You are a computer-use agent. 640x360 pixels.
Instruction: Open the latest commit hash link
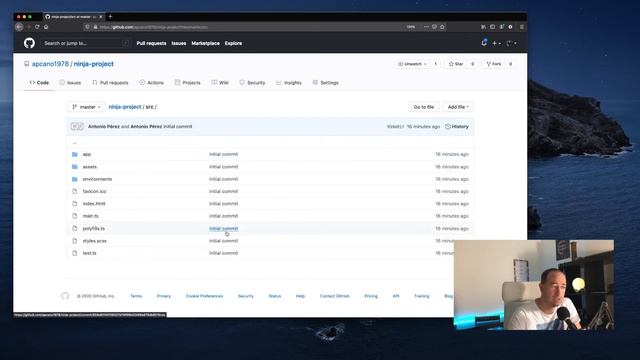pyautogui.click(x=395, y=127)
